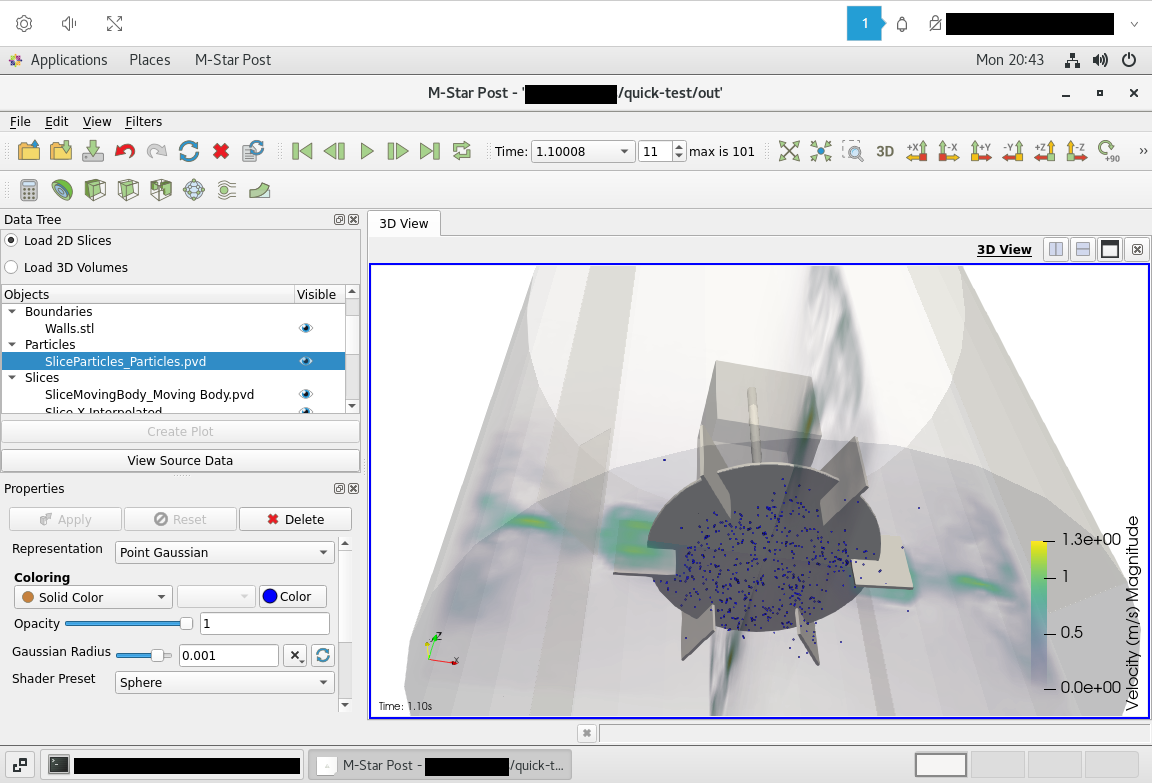This screenshot has width=1152, height=783.
Task: Open the View menu
Action: point(97,121)
